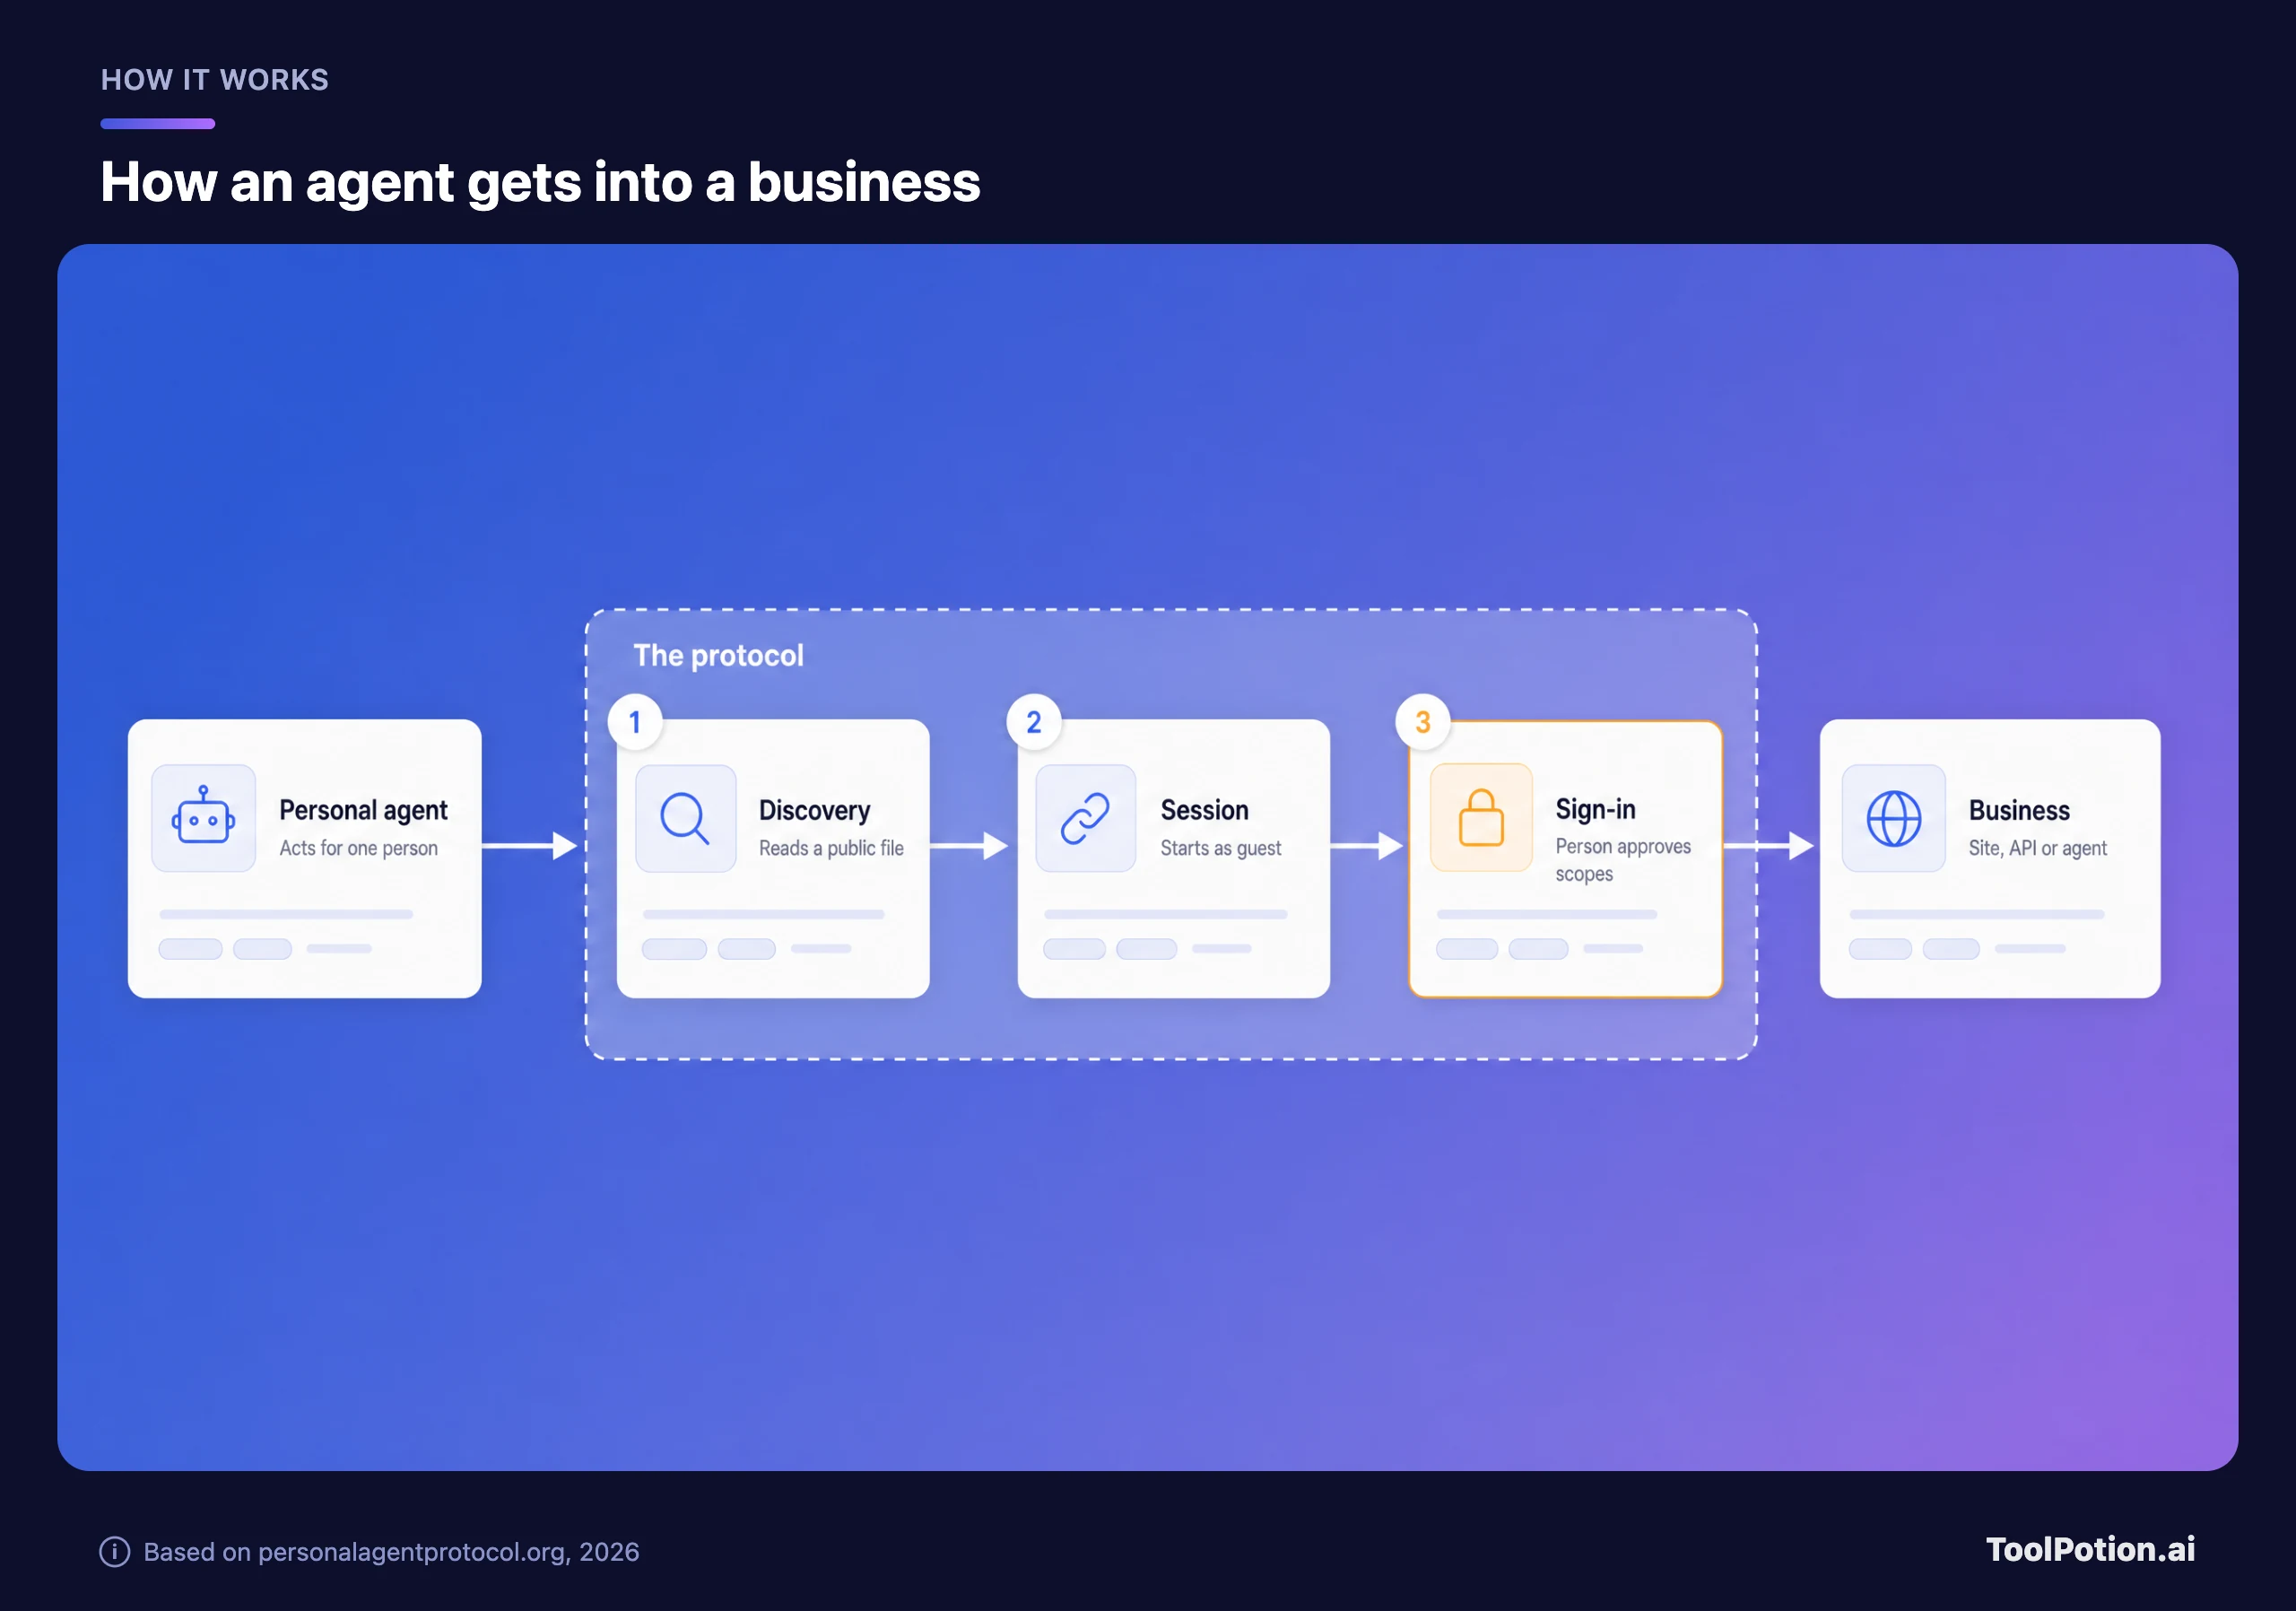This screenshot has height=1611, width=2296.
Task: Select the 'Acts for one person' subtitle
Action: (x=358, y=848)
